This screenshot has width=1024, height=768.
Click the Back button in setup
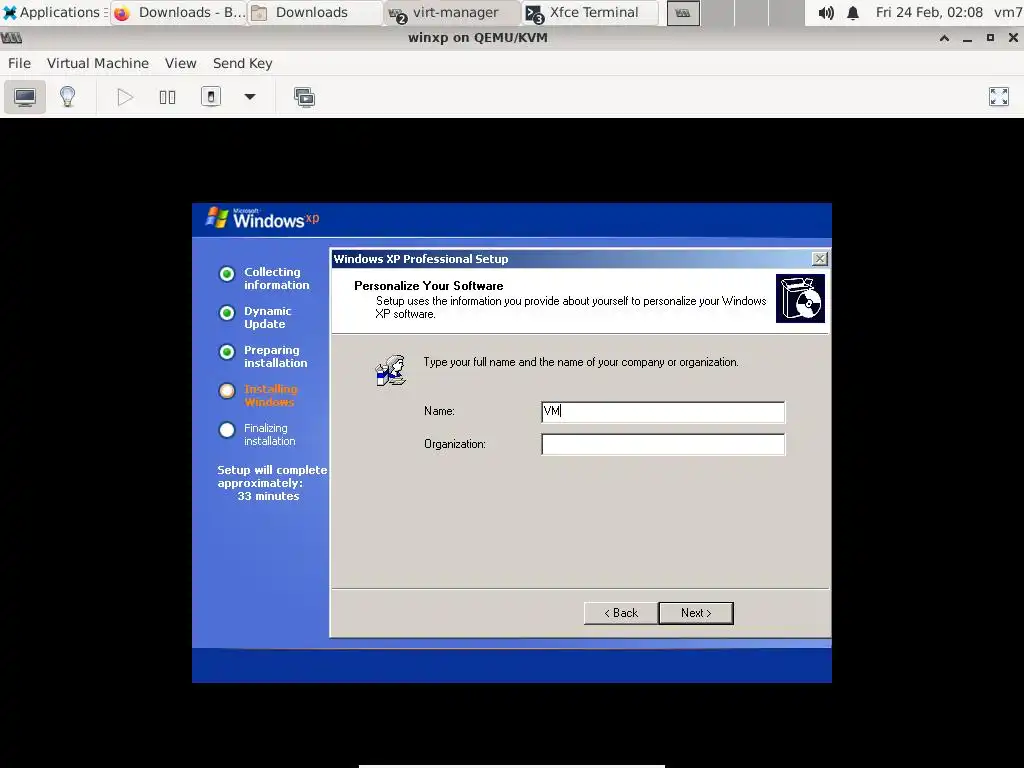click(621, 613)
